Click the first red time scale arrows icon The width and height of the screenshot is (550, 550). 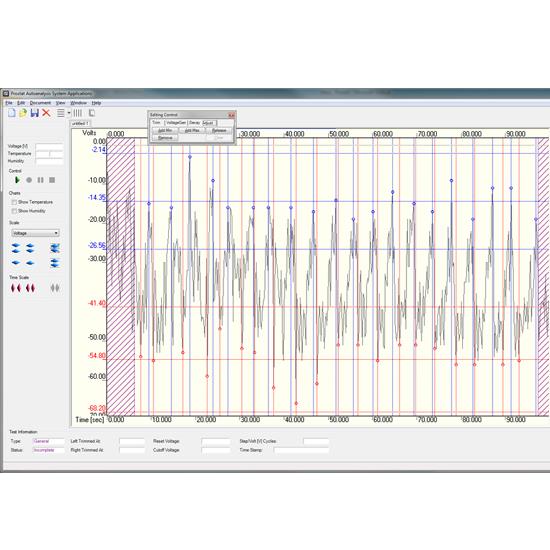pyautogui.click(x=16, y=288)
